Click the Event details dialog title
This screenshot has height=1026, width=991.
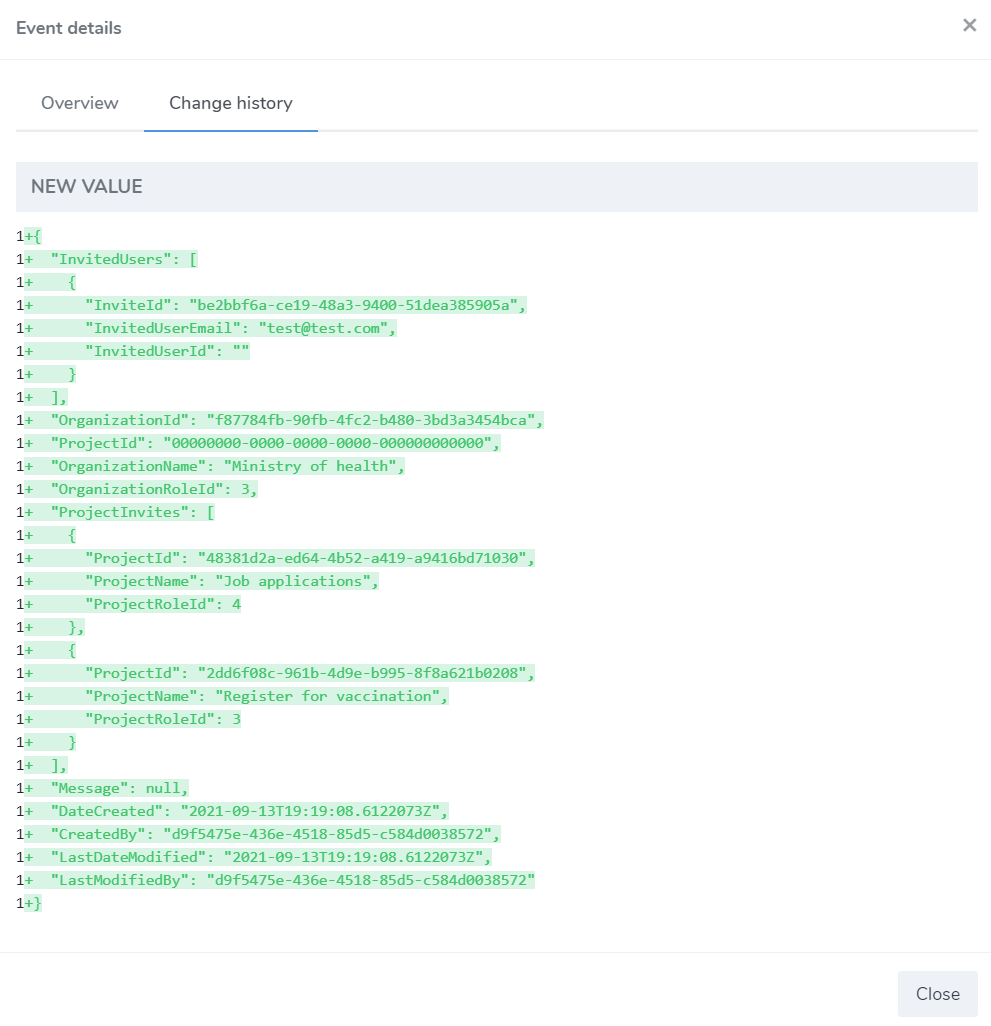tap(69, 28)
